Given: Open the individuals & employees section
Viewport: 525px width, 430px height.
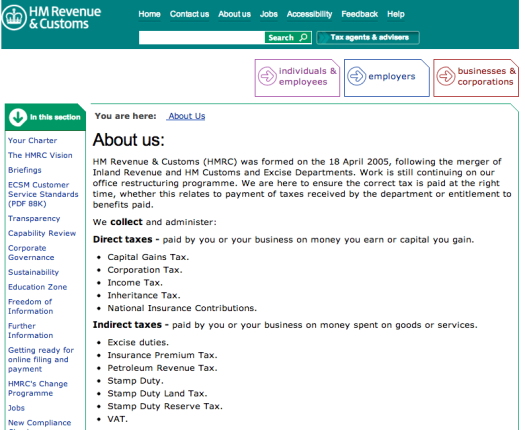Looking at the screenshot, I should 297,78.
